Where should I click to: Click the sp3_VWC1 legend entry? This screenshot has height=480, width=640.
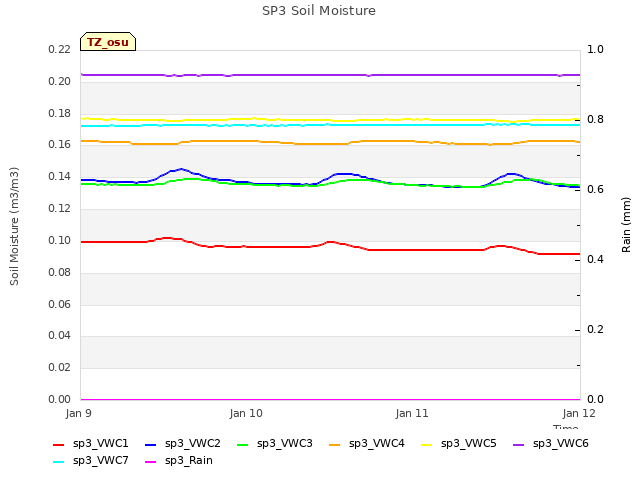(91, 444)
